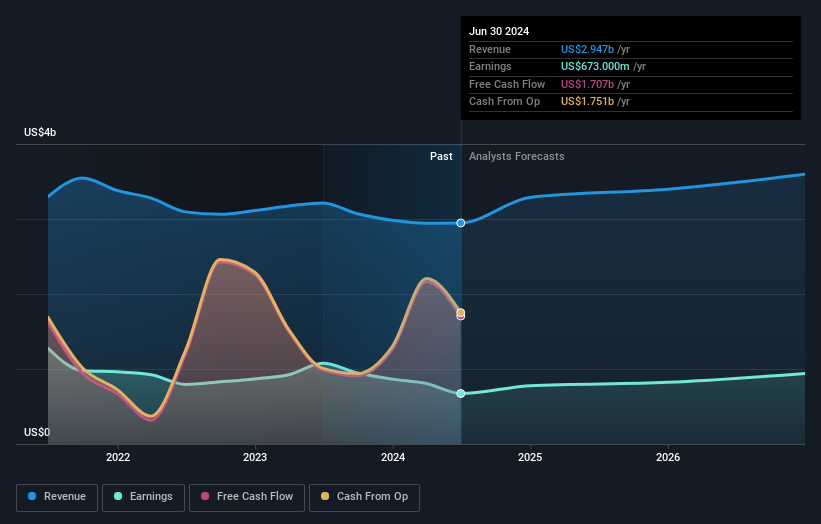
Task: Click the Free Cash Flow label in tooltip
Action: point(507,84)
